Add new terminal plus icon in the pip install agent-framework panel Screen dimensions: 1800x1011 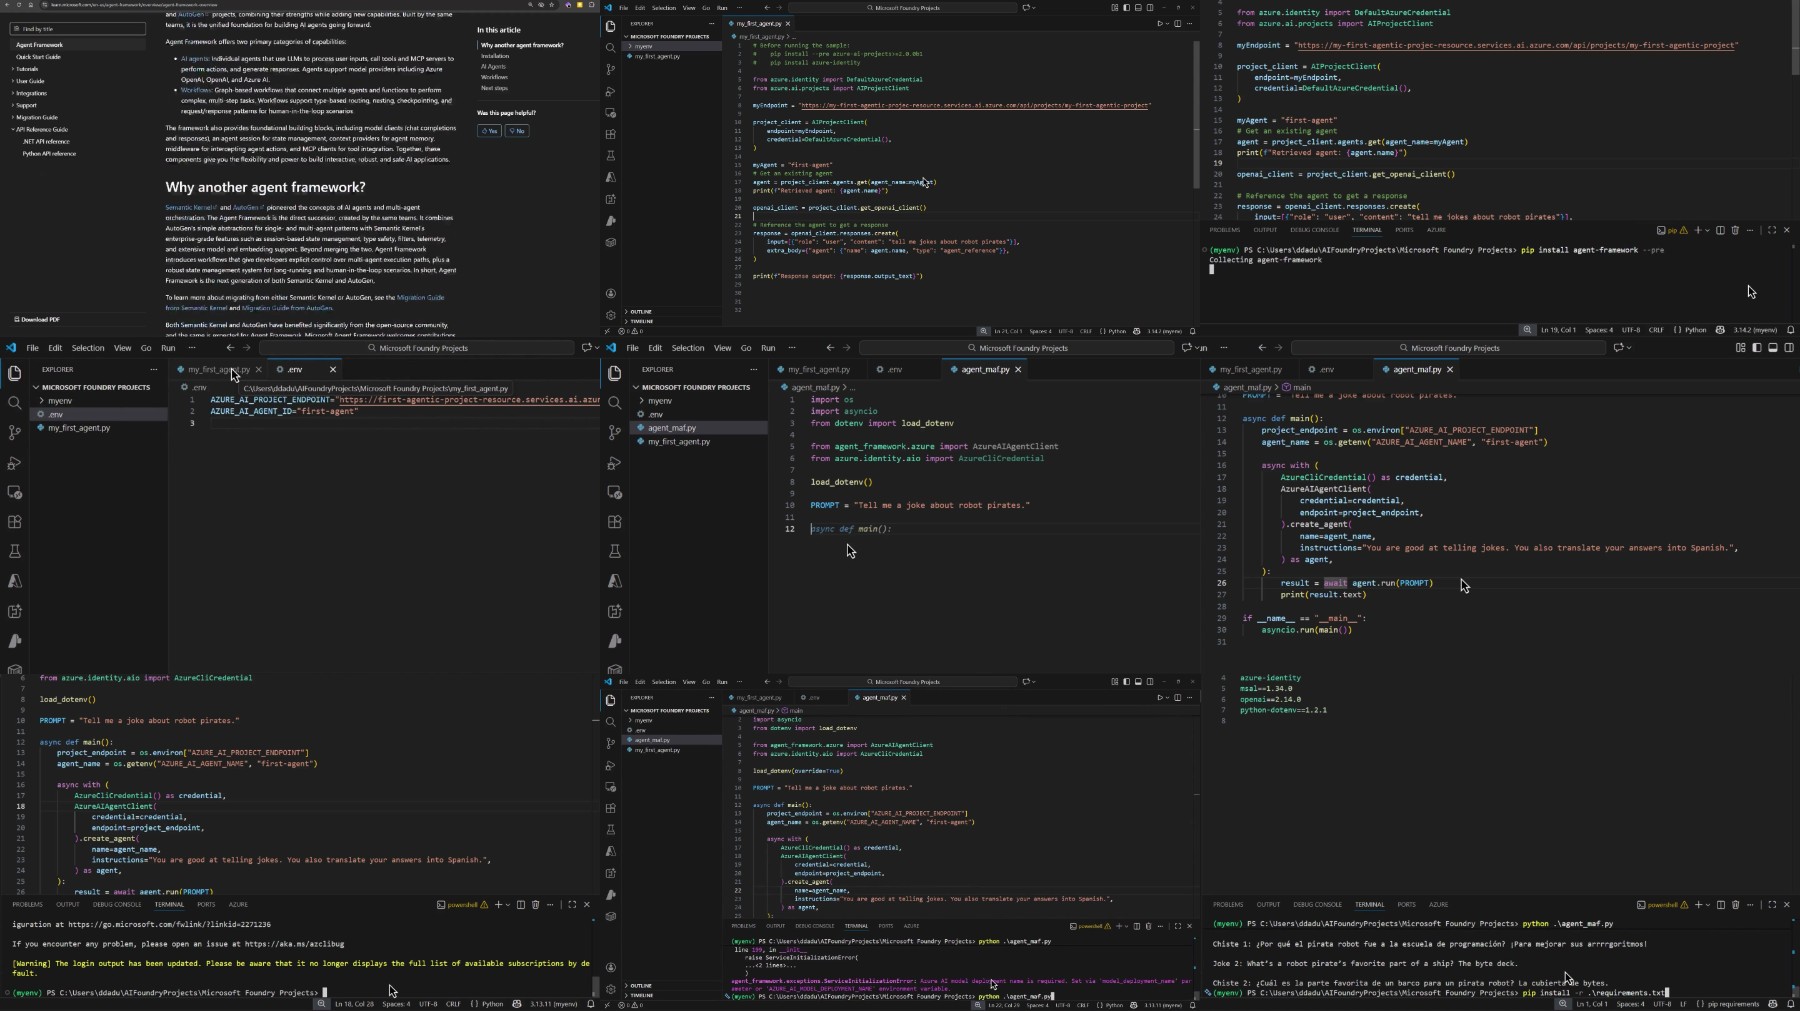(x=1697, y=230)
